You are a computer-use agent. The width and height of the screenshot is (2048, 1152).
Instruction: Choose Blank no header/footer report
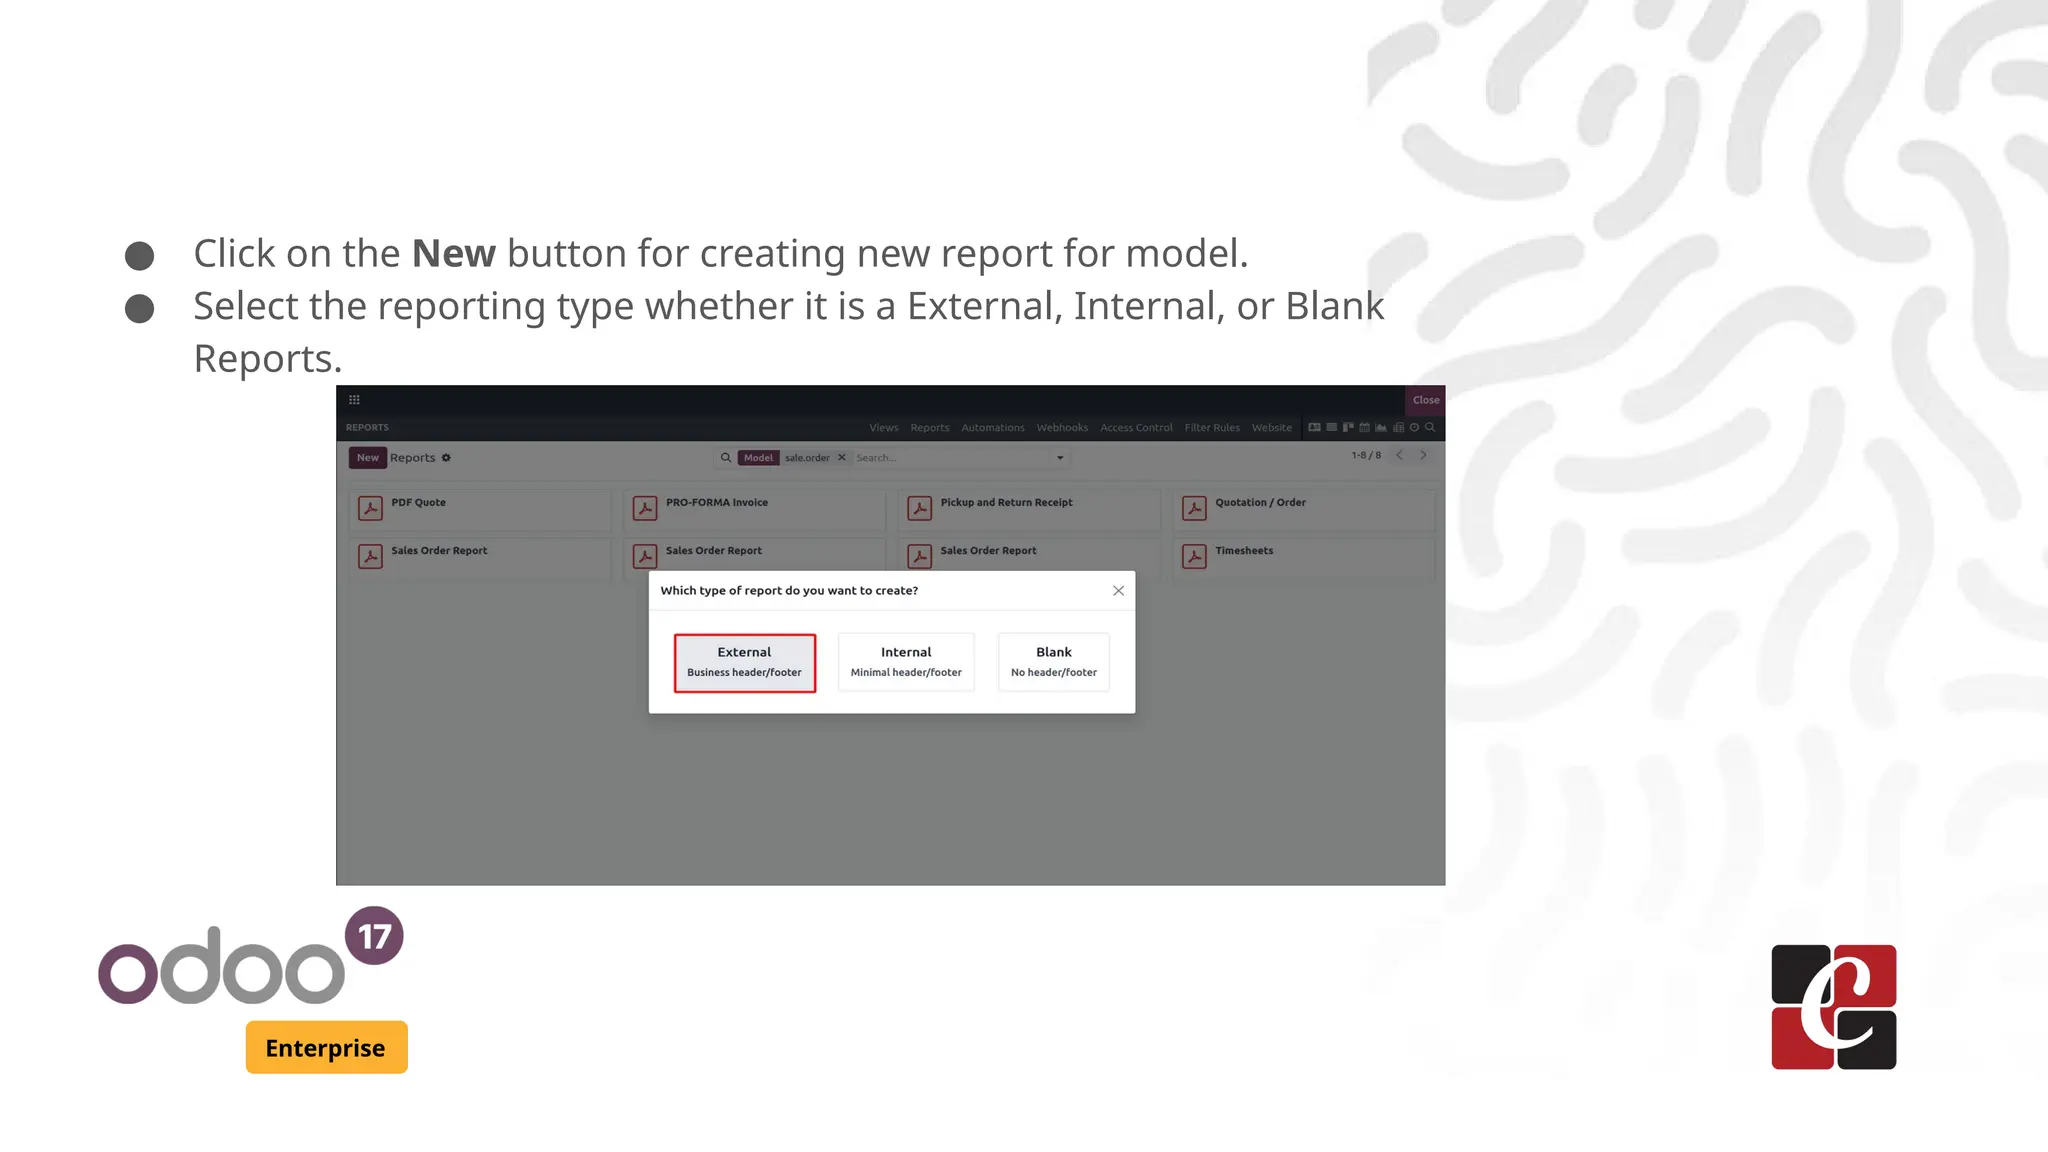pos(1054,662)
